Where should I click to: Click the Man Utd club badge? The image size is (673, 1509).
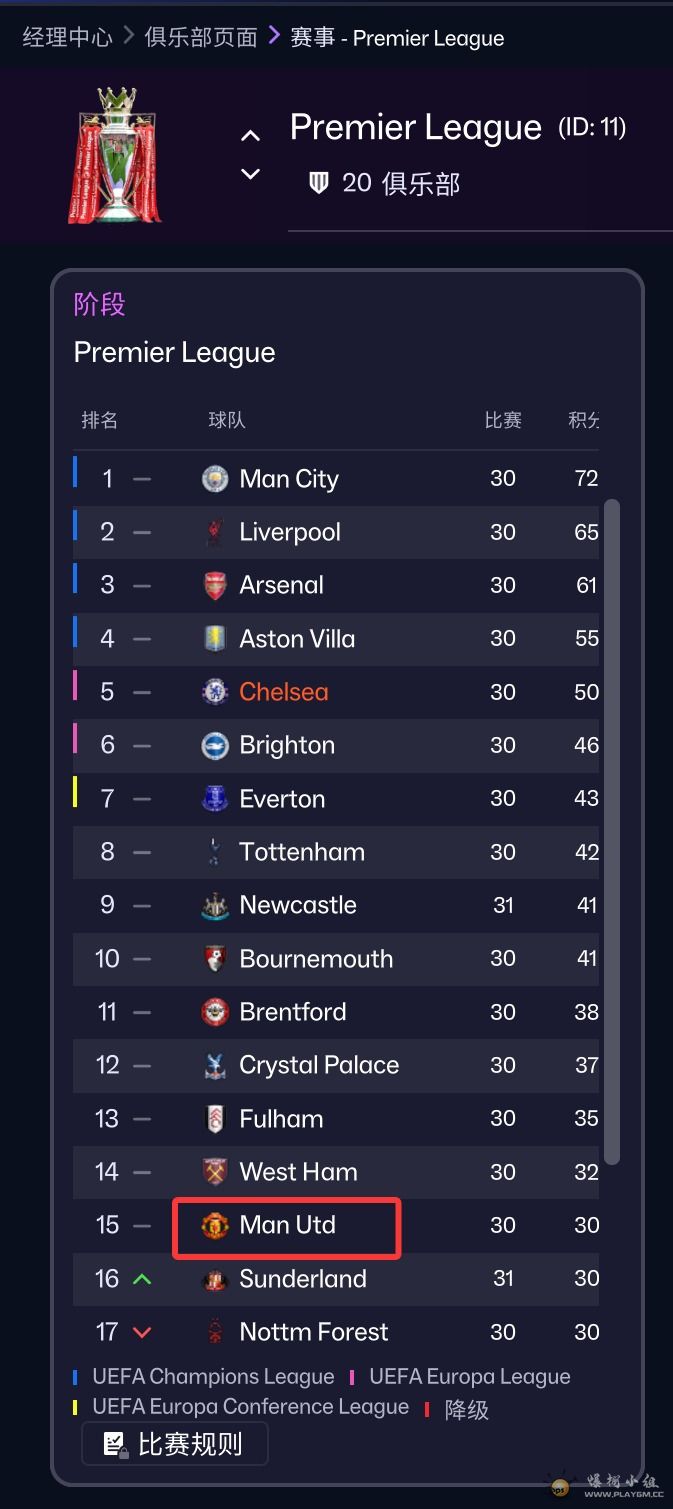(215, 1225)
